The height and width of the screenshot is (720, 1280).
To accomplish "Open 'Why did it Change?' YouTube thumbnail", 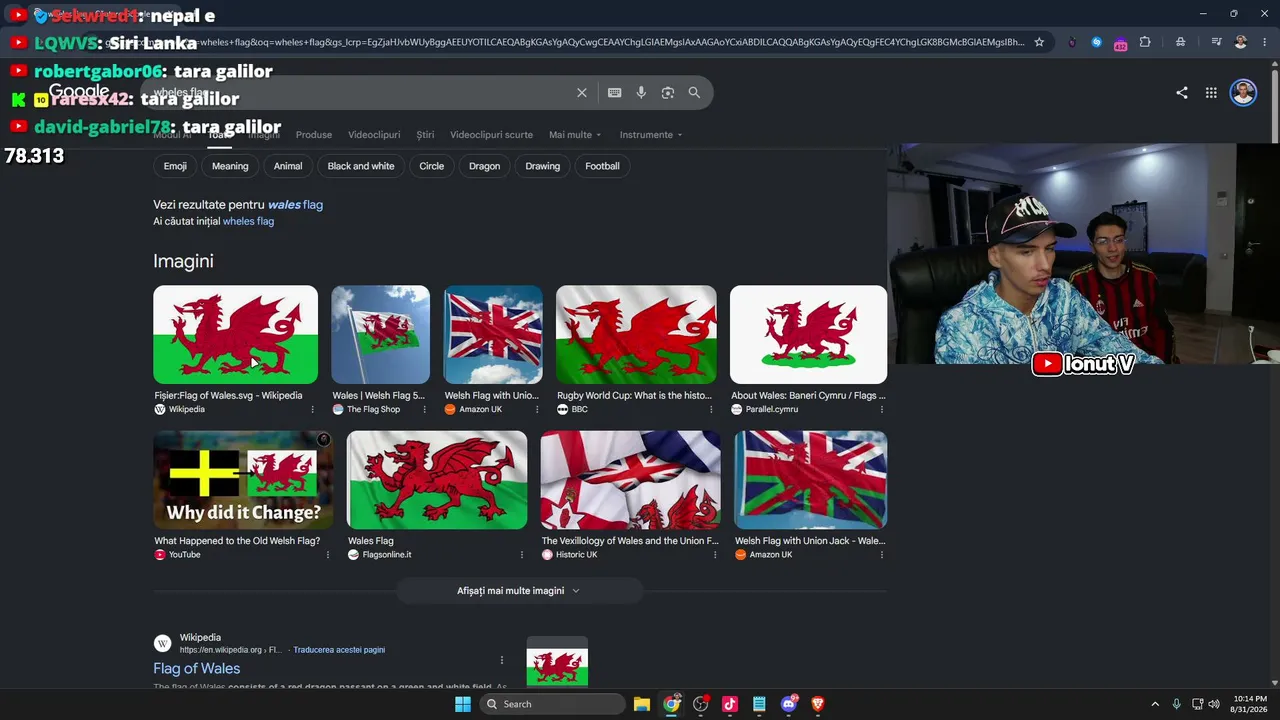I will click(243, 480).
